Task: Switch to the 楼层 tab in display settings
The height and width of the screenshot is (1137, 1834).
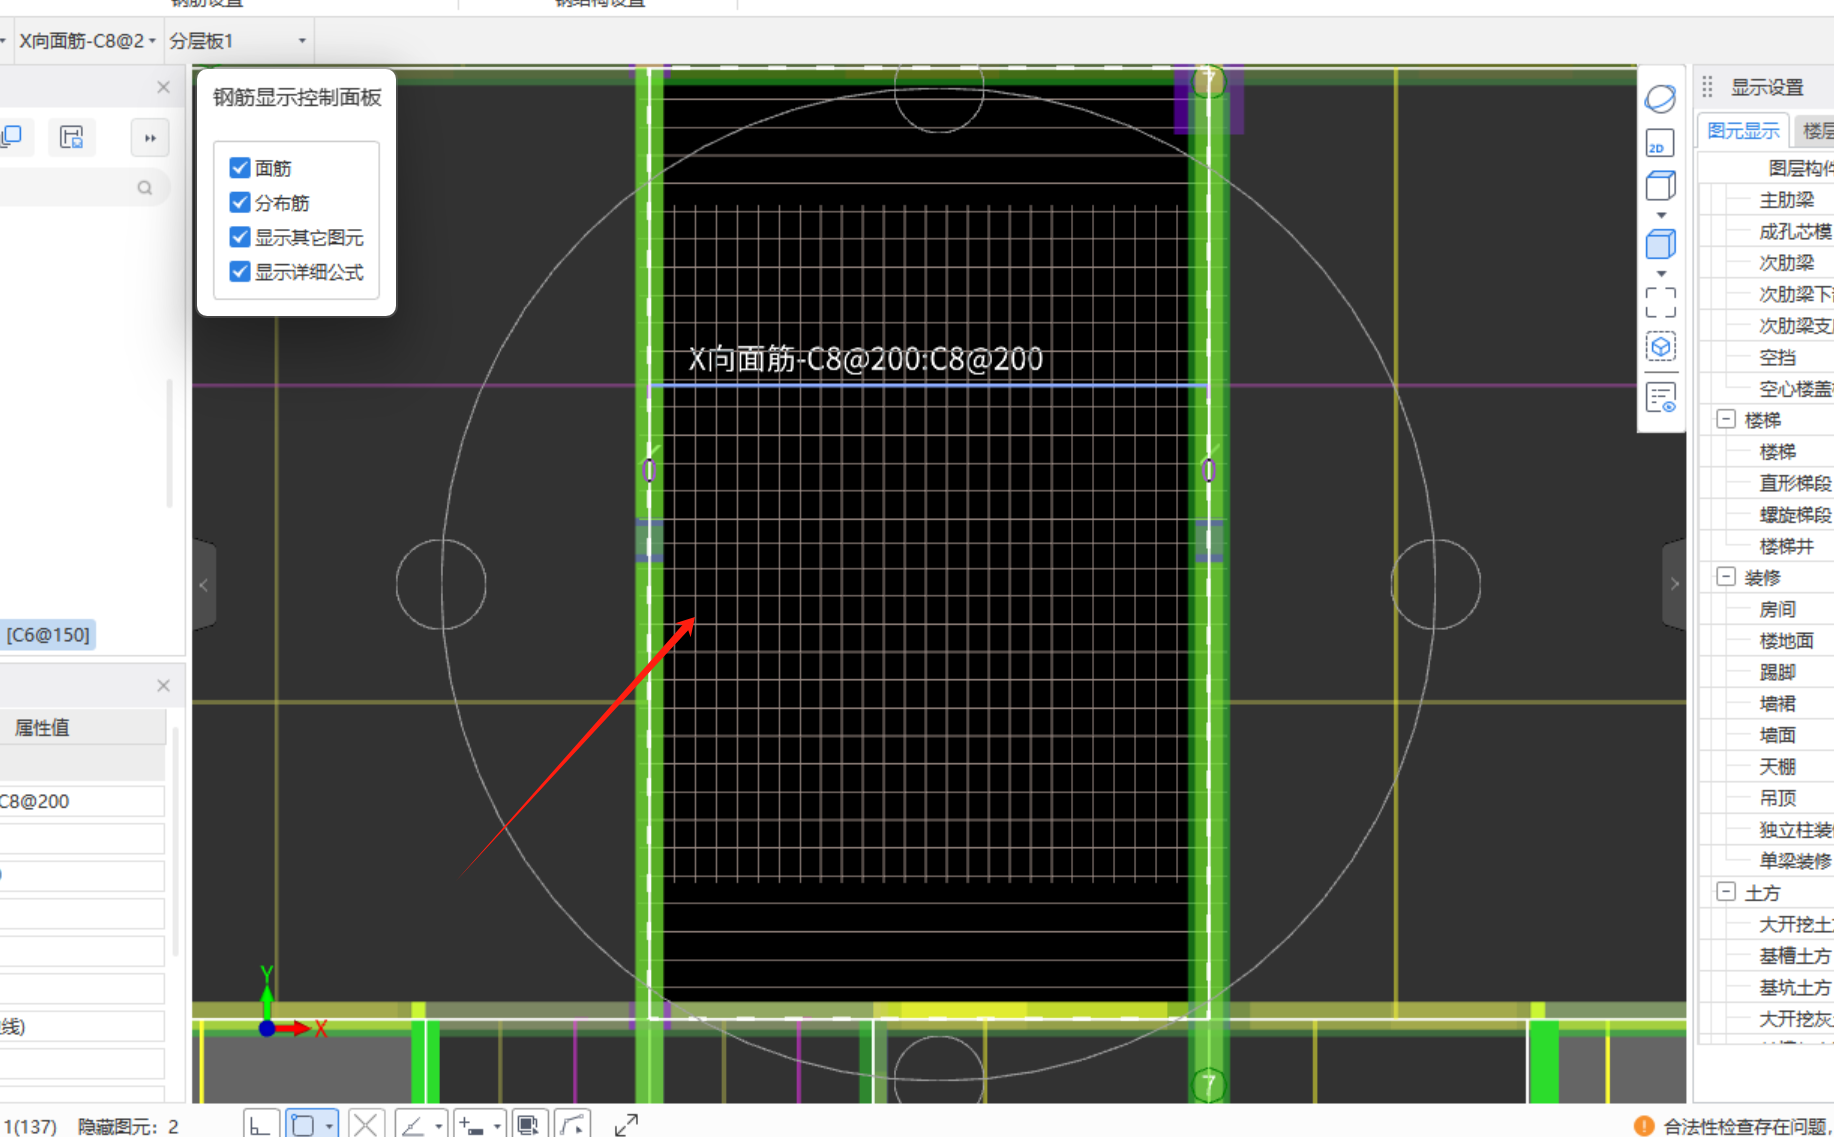Action: pos(1817,130)
